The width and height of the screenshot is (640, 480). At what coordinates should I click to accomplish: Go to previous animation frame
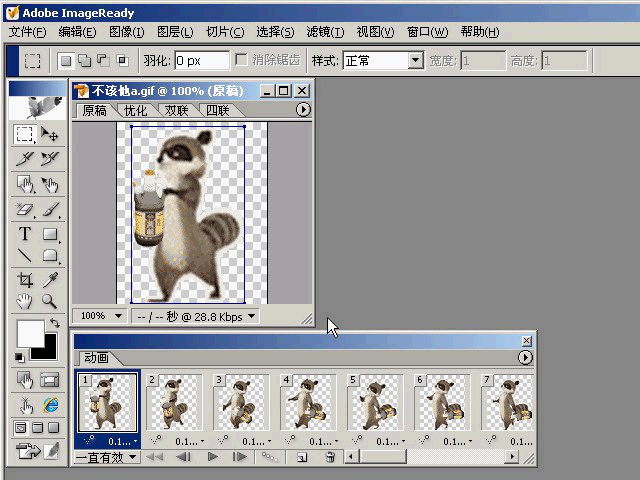pos(183,457)
